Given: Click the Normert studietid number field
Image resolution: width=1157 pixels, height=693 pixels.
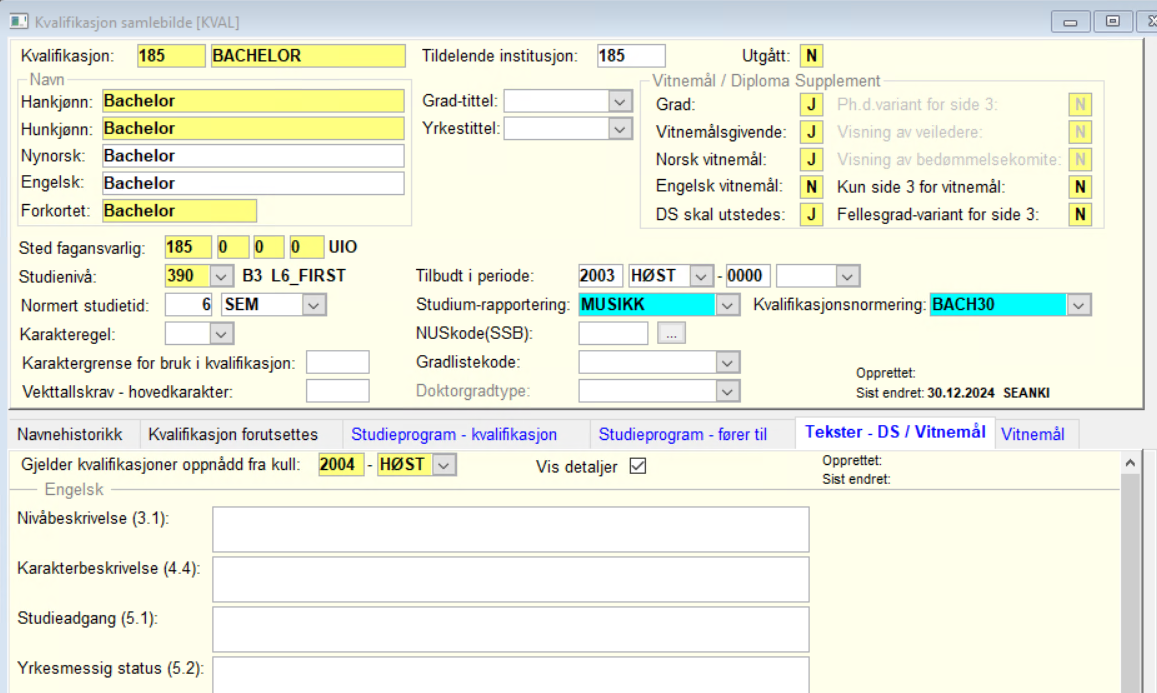Looking at the screenshot, I should tap(190, 305).
